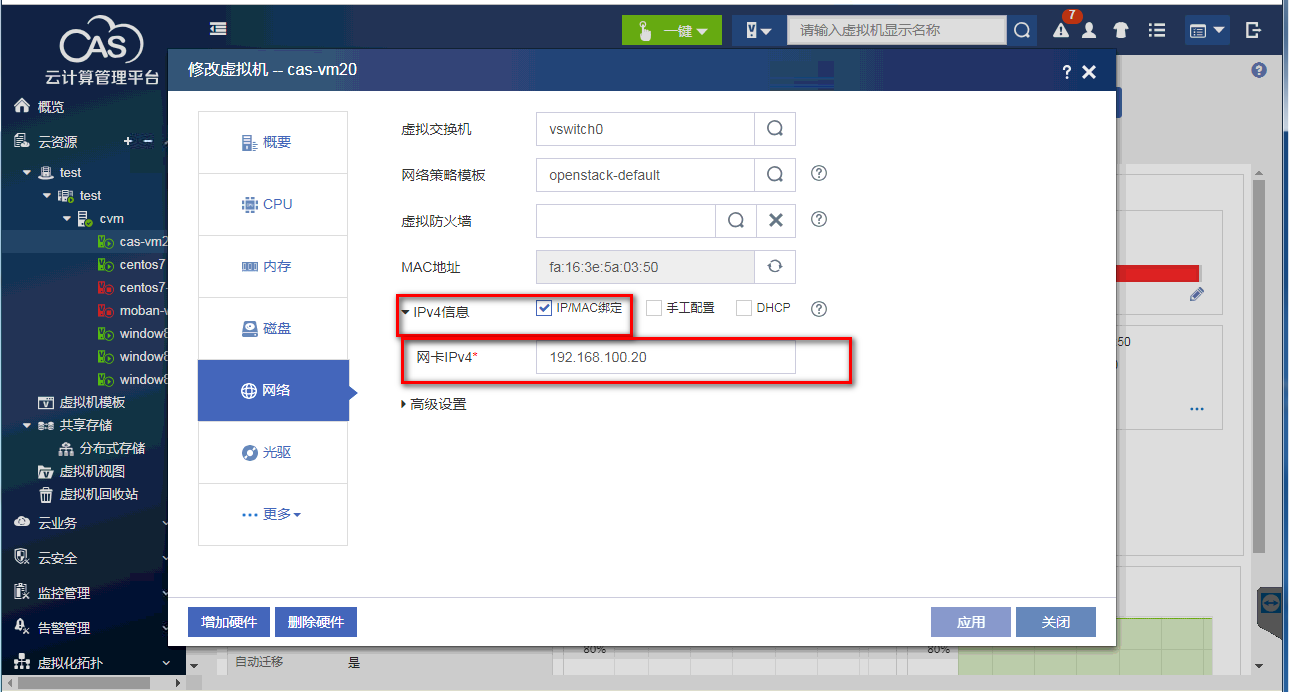Viewport: 1289px width, 692px height.
Task: Clear the virtual firewall field with X
Action: click(x=775, y=221)
